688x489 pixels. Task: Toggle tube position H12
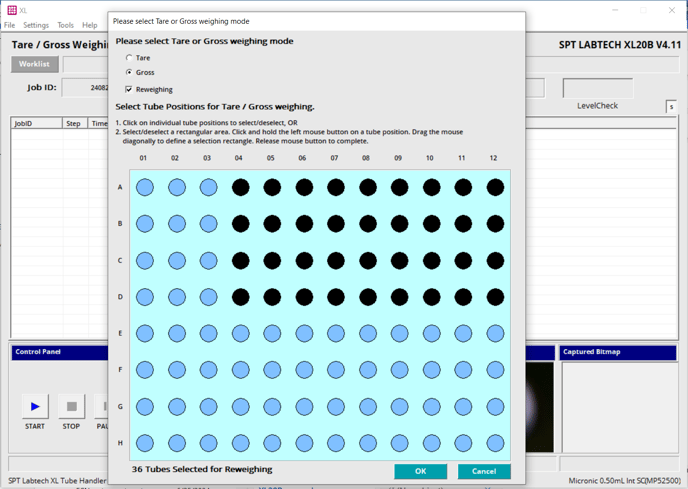coord(495,443)
